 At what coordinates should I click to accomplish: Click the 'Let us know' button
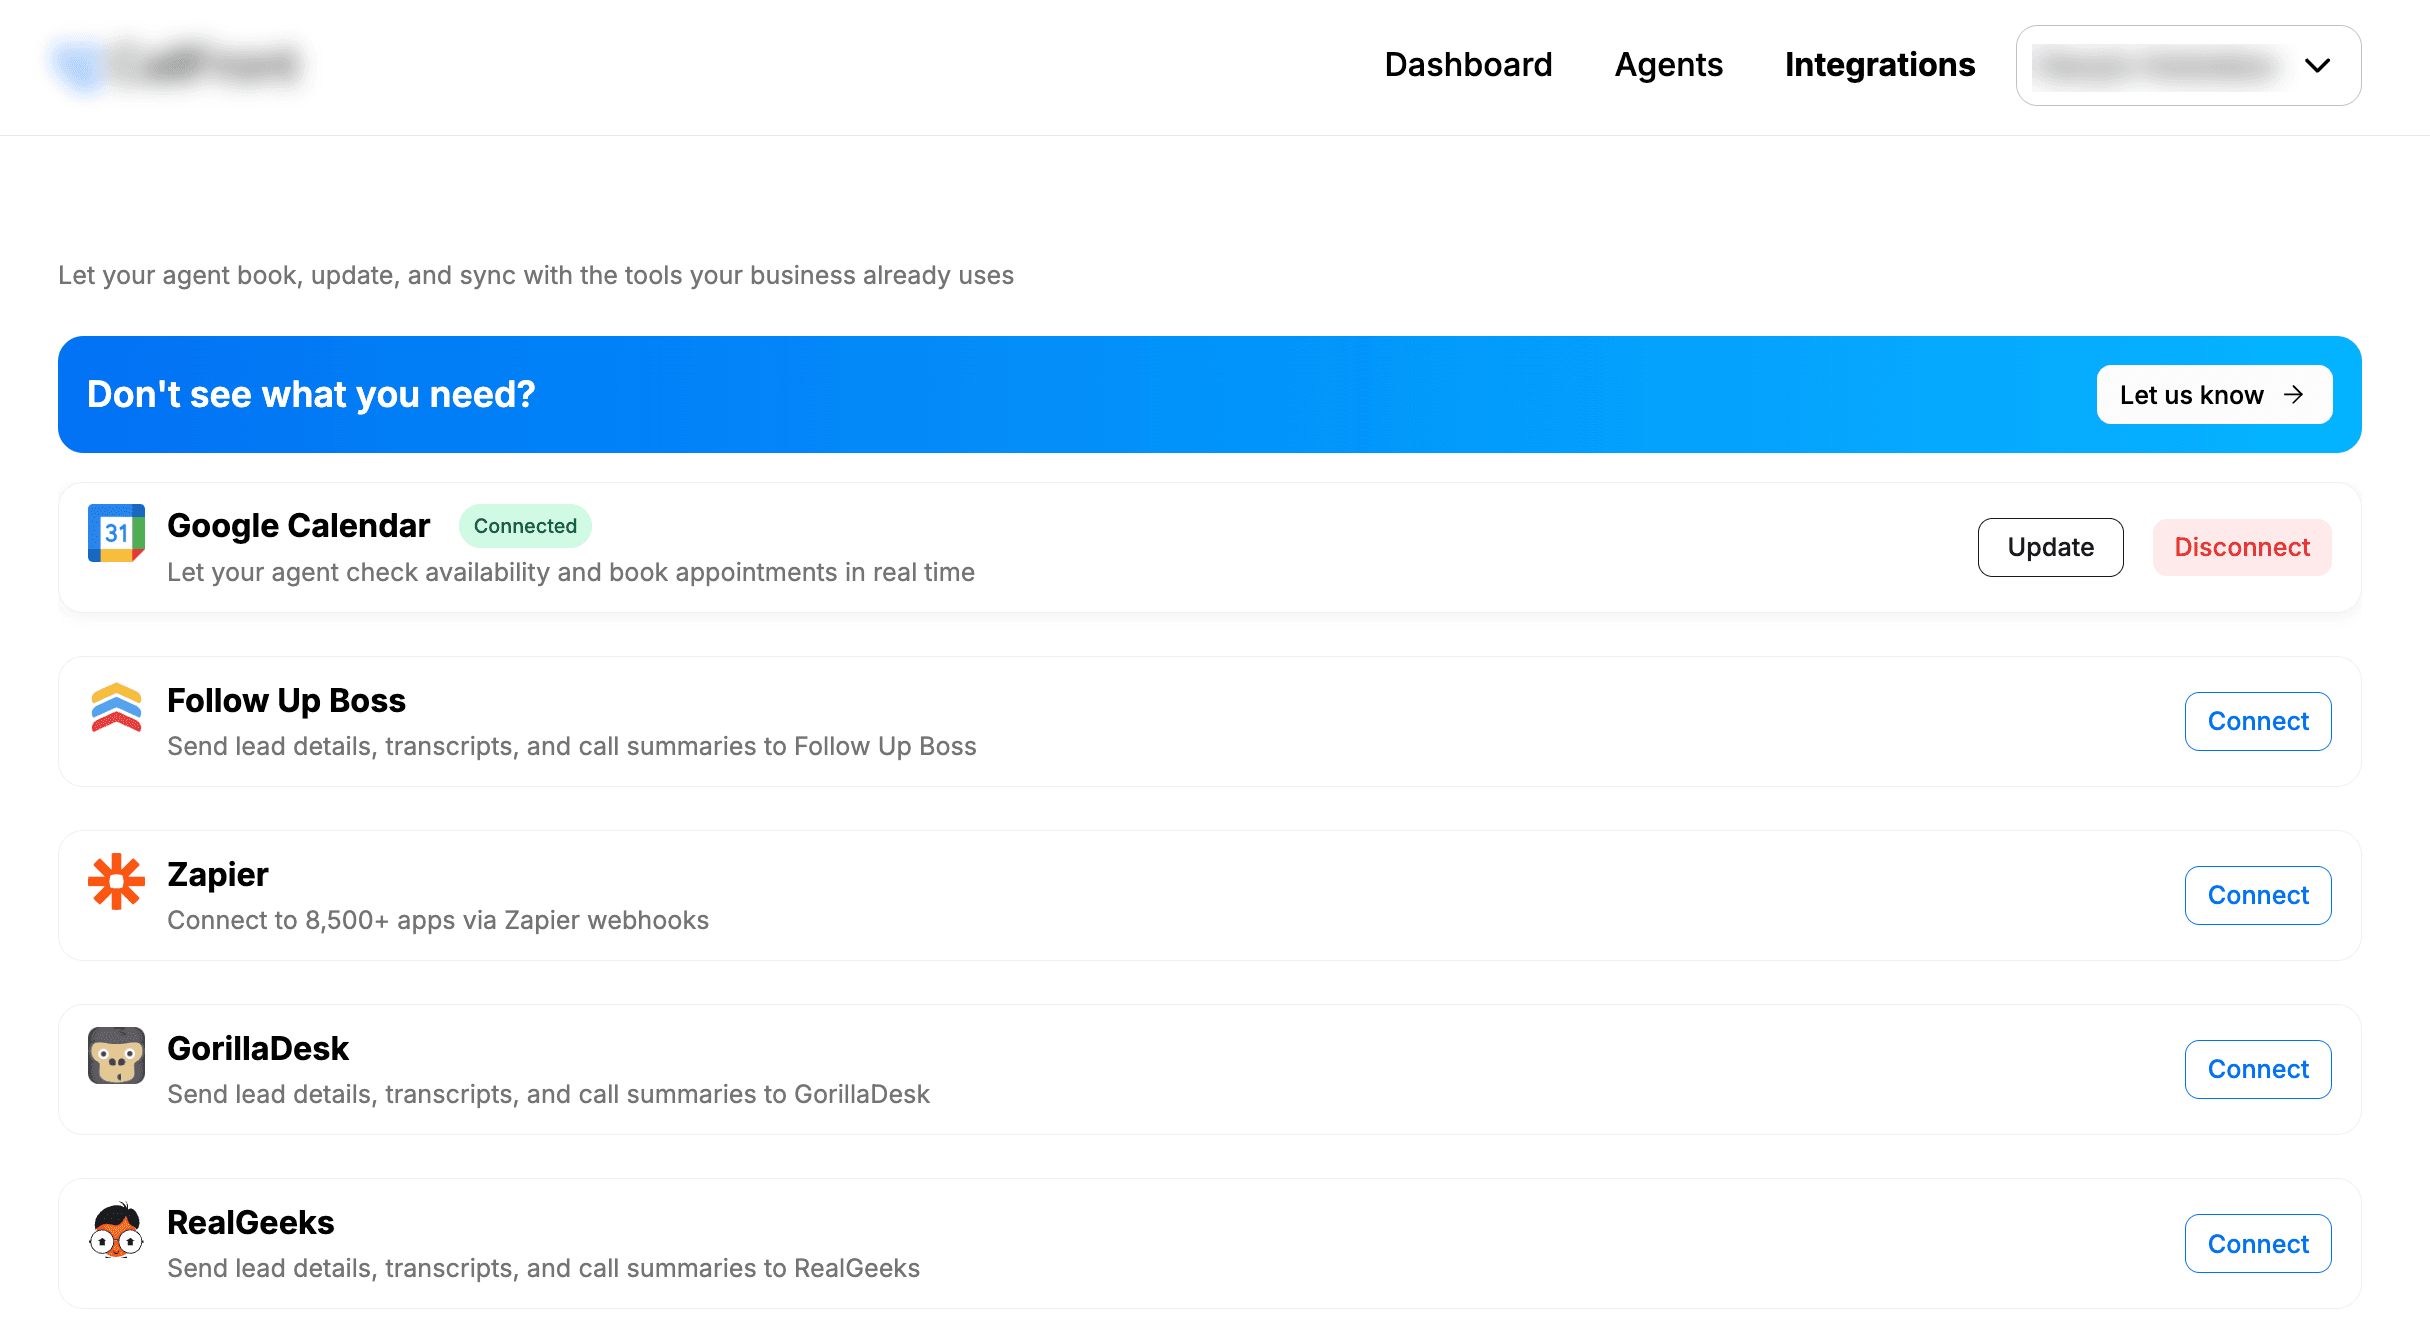pos(2214,395)
